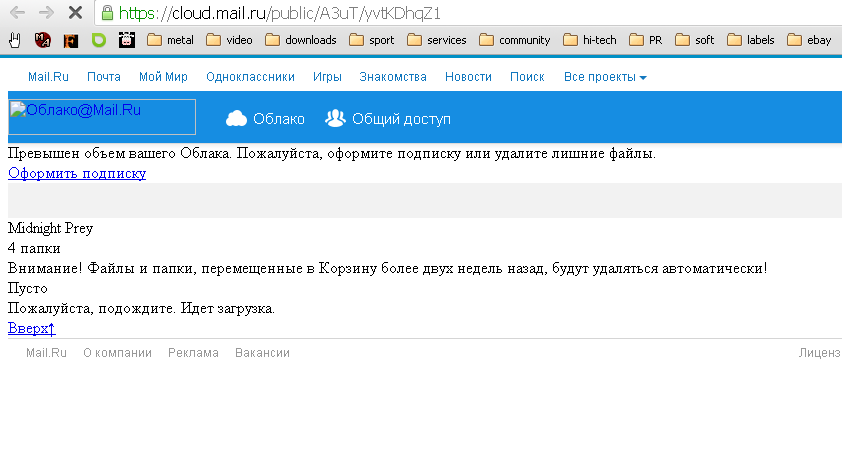
Task: Go to Mail.Ru in top navigation
Action: (x=48, y=77)
